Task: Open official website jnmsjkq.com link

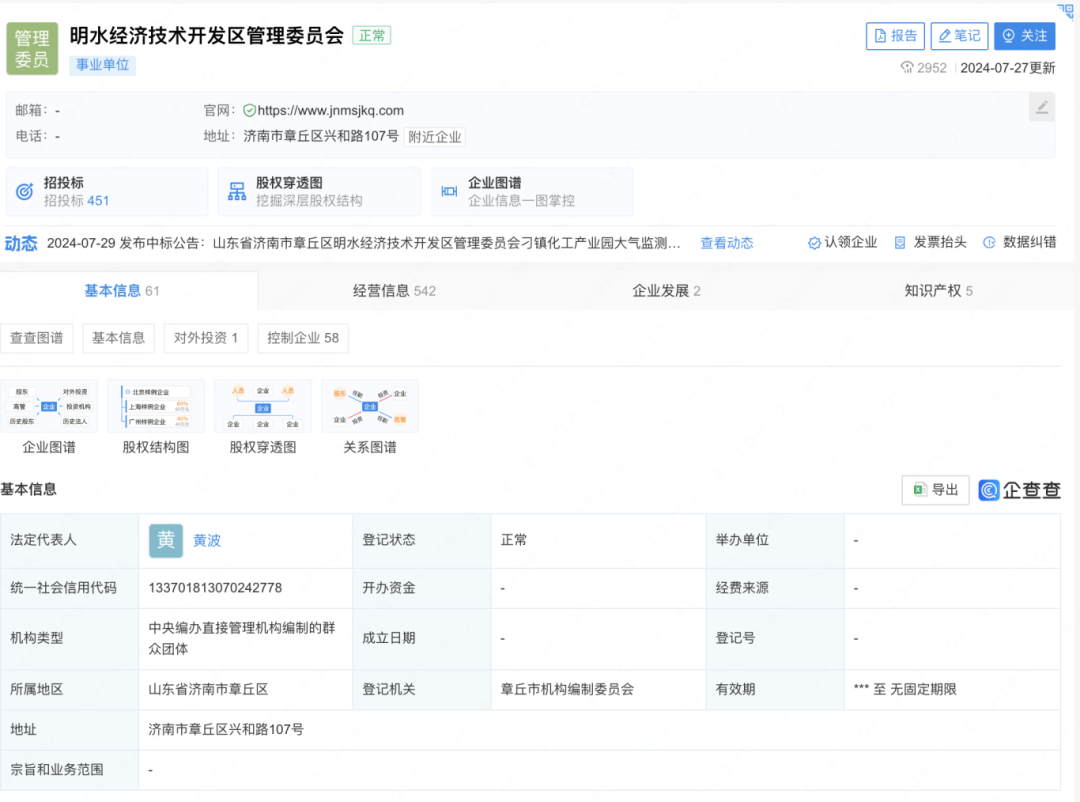Action: coord(330,111)
